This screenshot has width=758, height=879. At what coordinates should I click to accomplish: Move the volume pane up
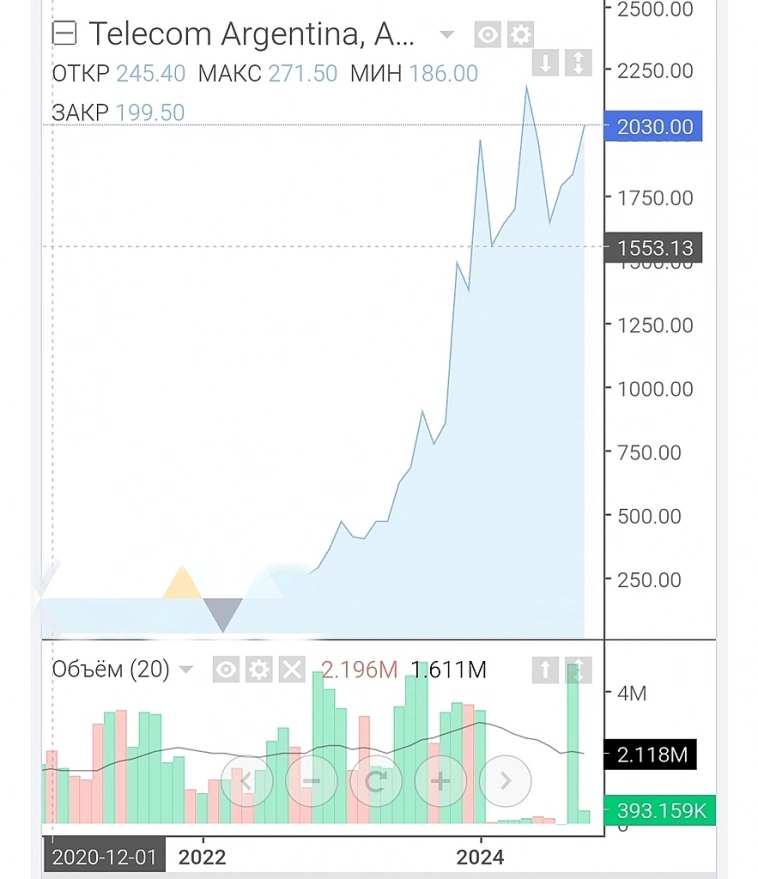545,670
